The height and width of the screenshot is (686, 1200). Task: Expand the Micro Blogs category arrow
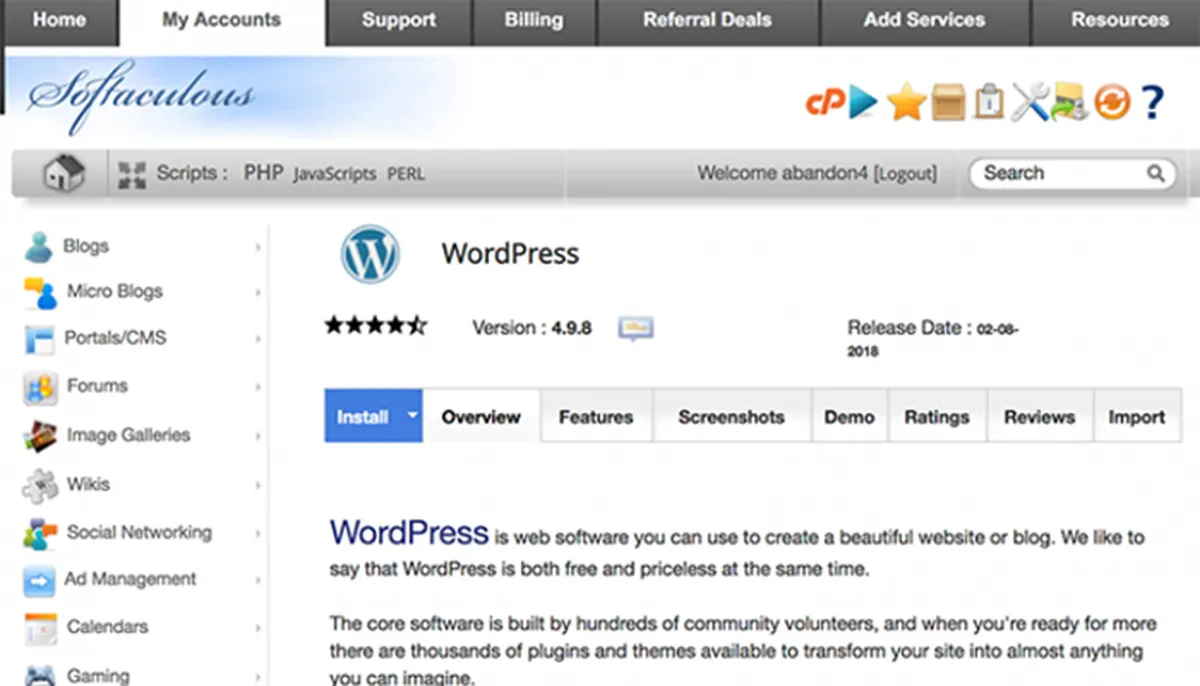tap(258, 293)
